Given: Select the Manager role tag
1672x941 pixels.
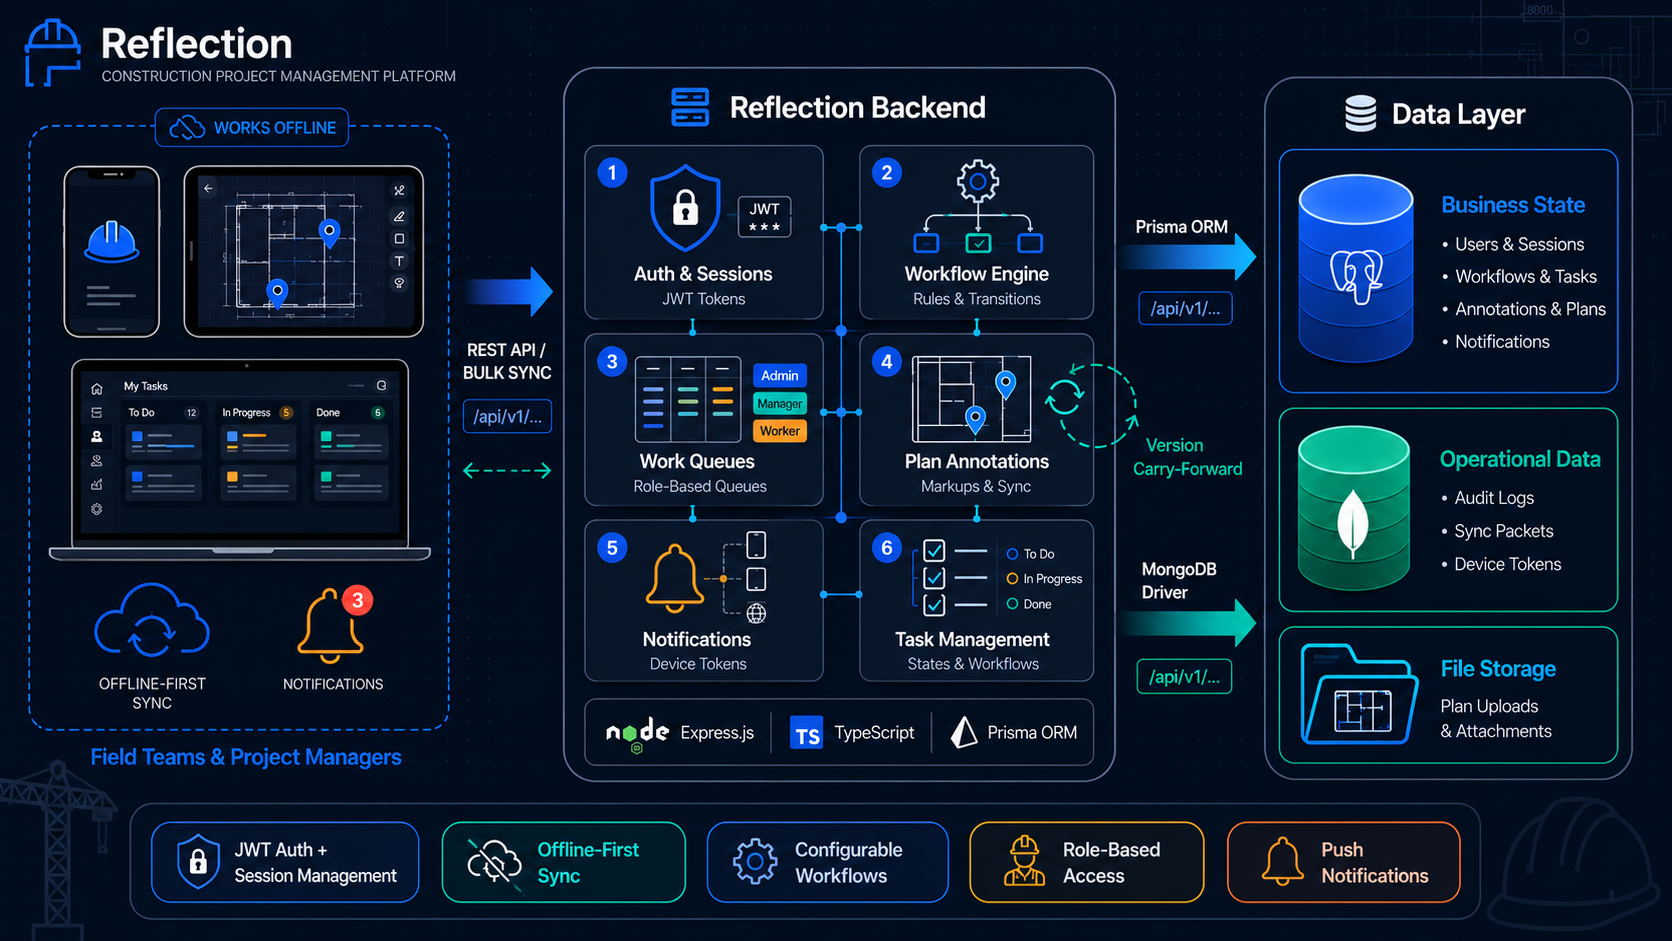Looking at the screenshot, I should pos(780,404).
